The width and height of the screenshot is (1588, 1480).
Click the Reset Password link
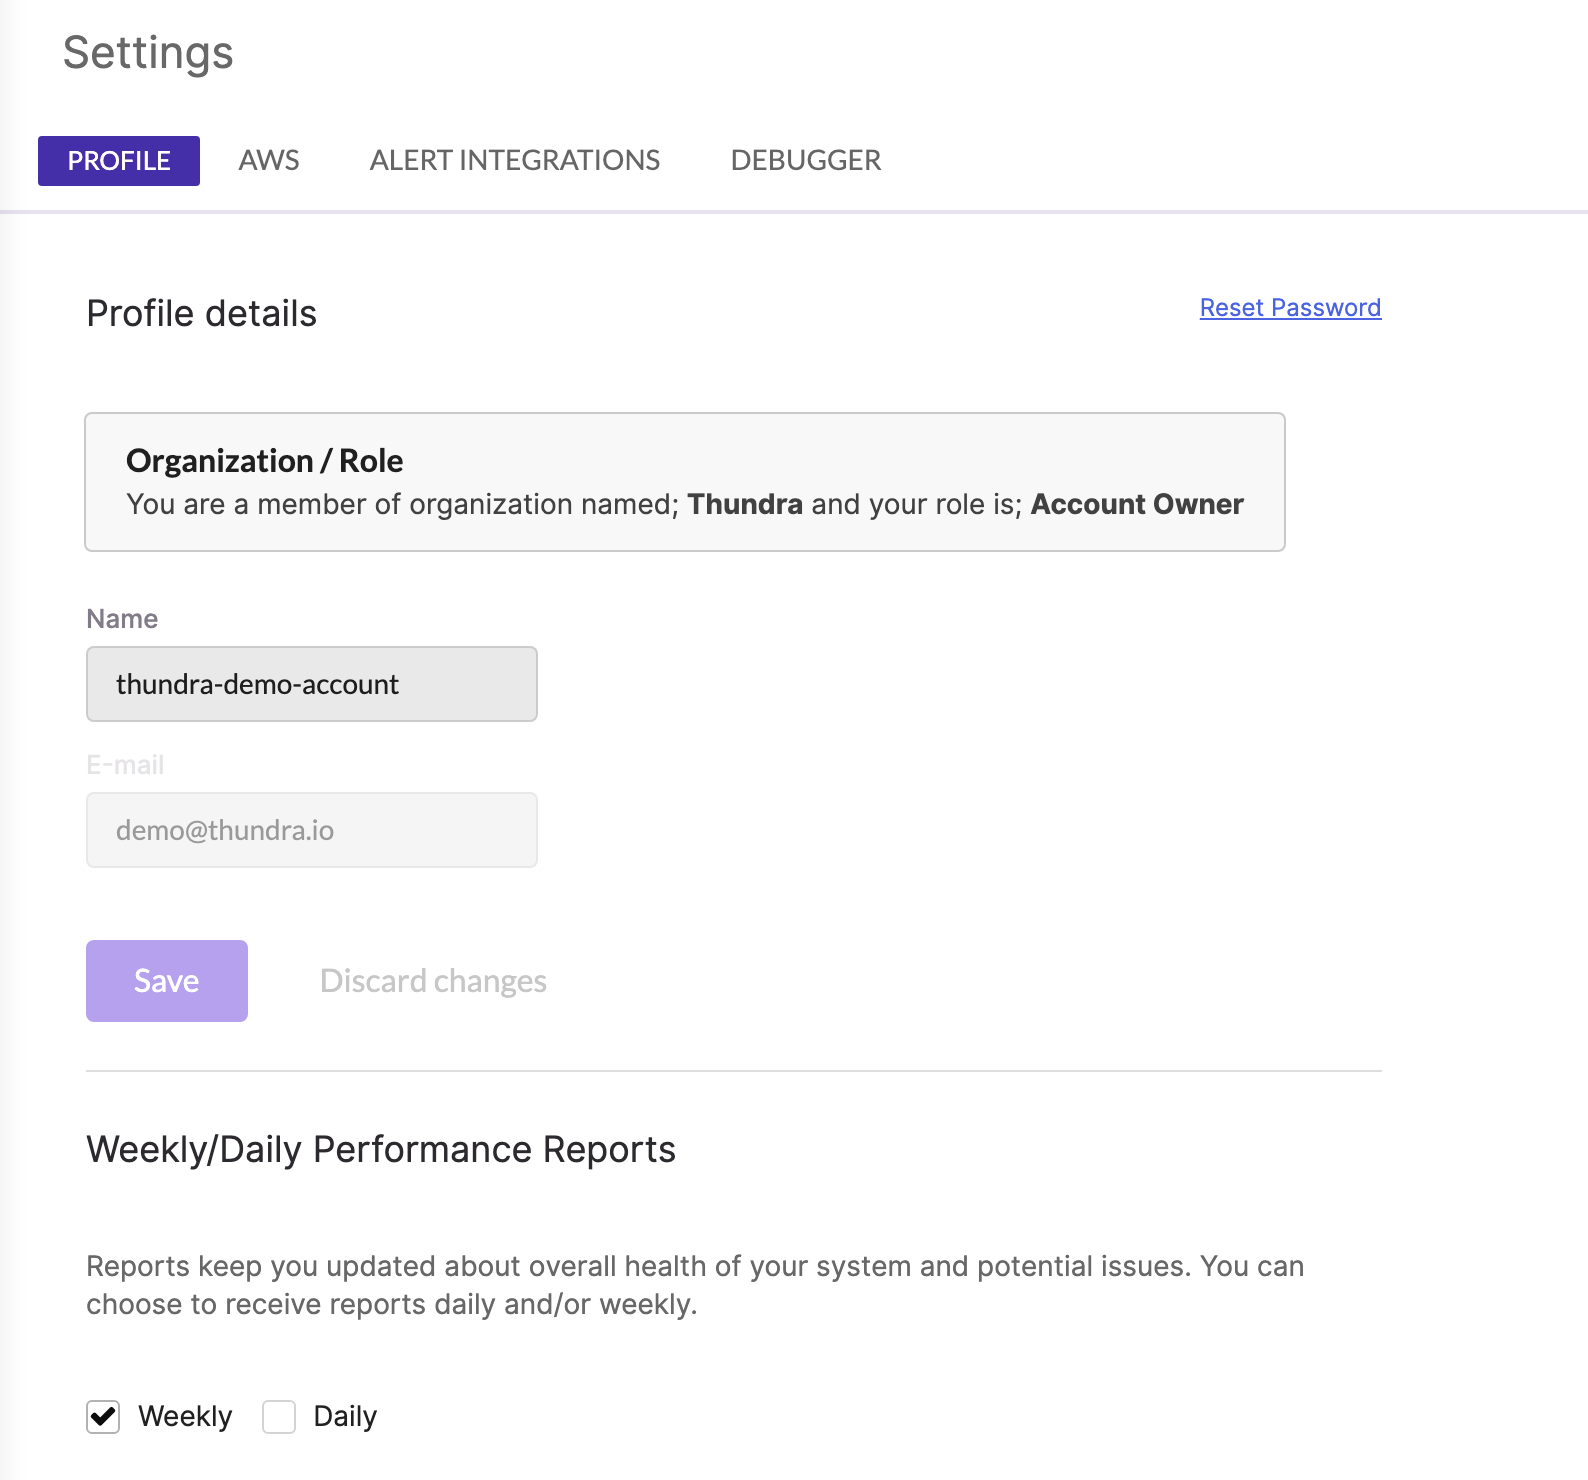click(1290, 307)
